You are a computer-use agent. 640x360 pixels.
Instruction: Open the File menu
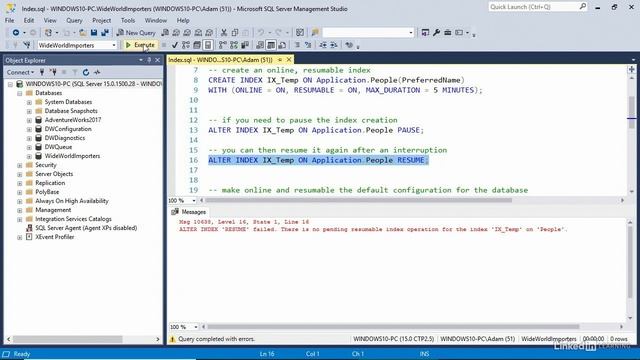point(9,20)
